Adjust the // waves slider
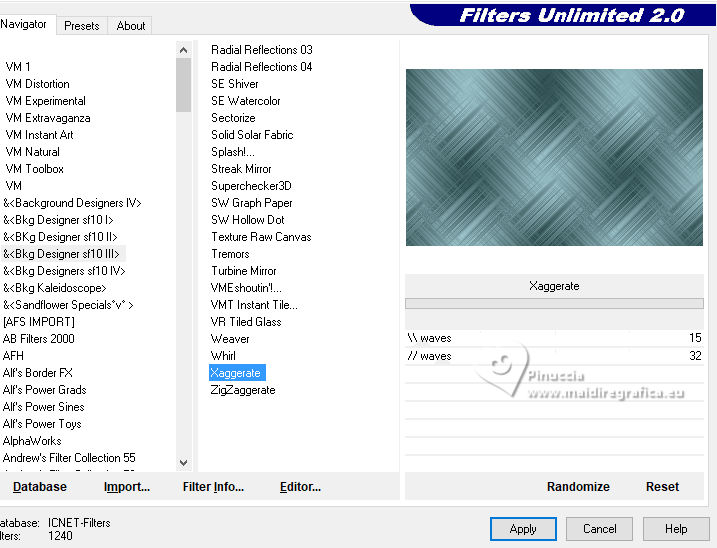 pos(554,356)
